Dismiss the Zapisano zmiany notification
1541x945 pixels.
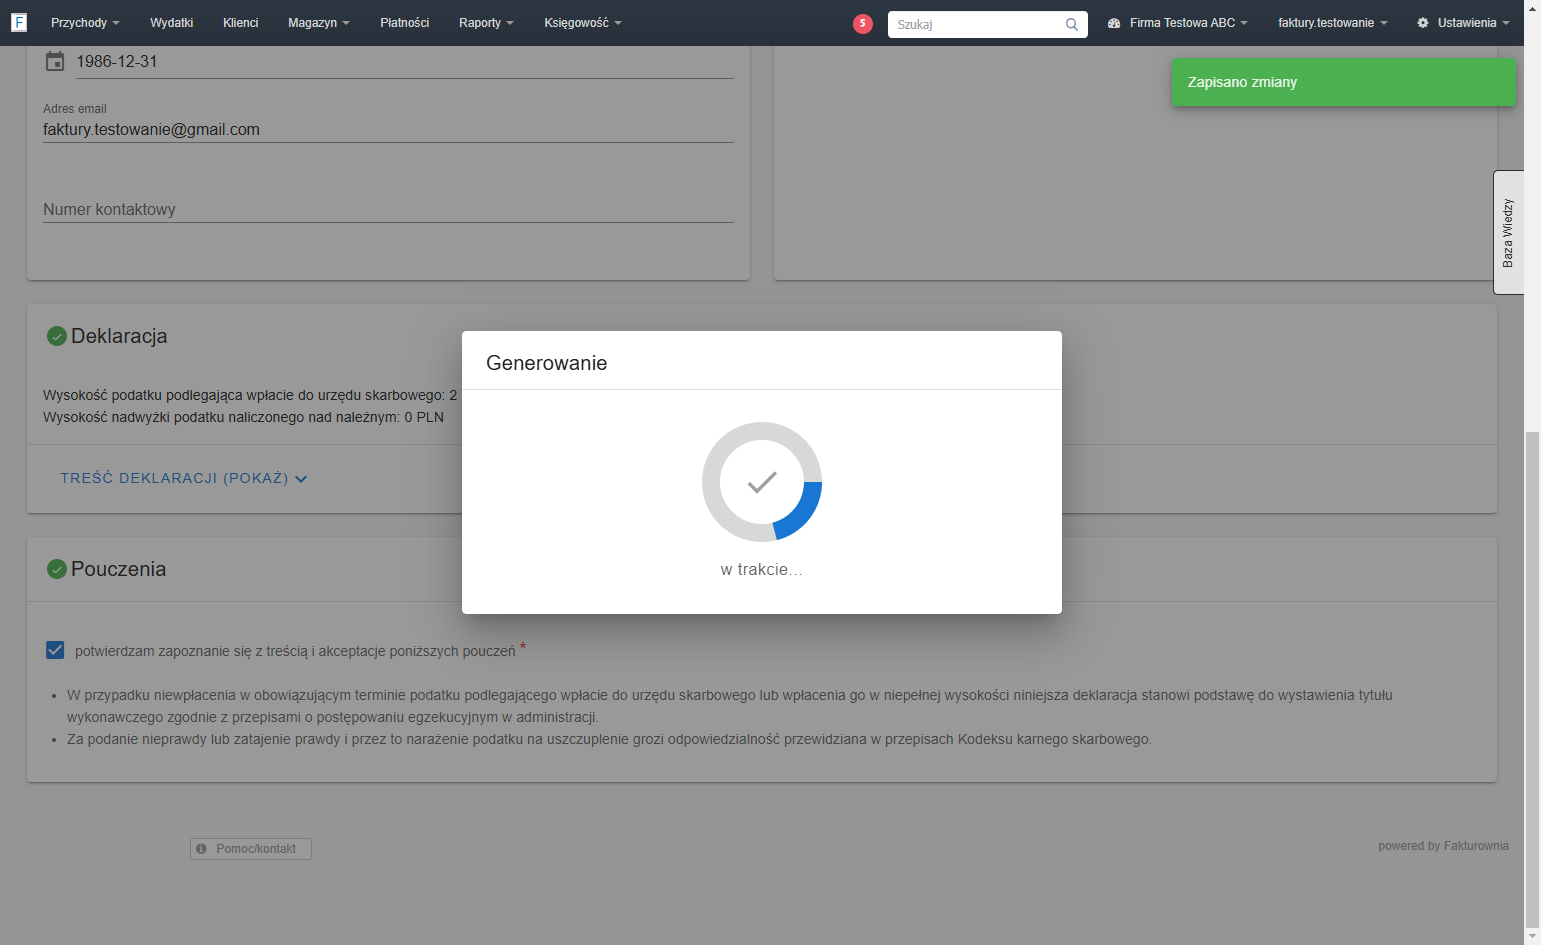pos(1343,82)
